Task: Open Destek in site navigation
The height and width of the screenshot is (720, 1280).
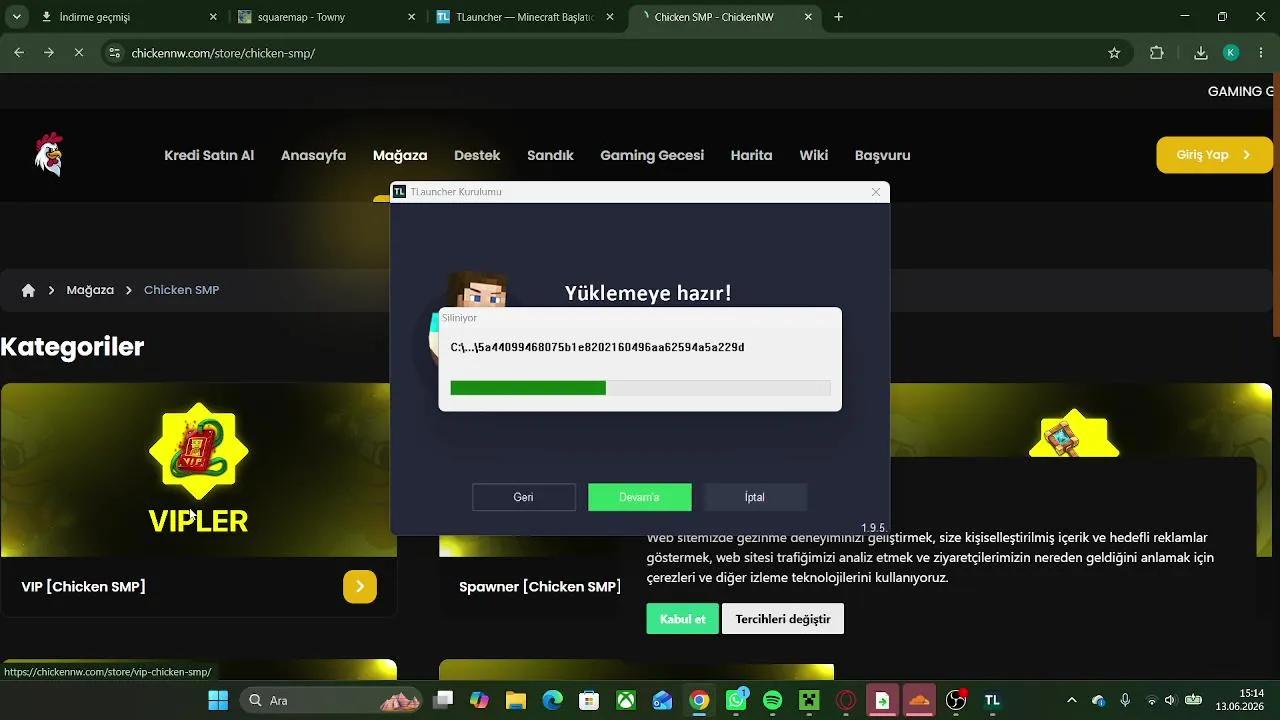Action: (x=477, y=155)
